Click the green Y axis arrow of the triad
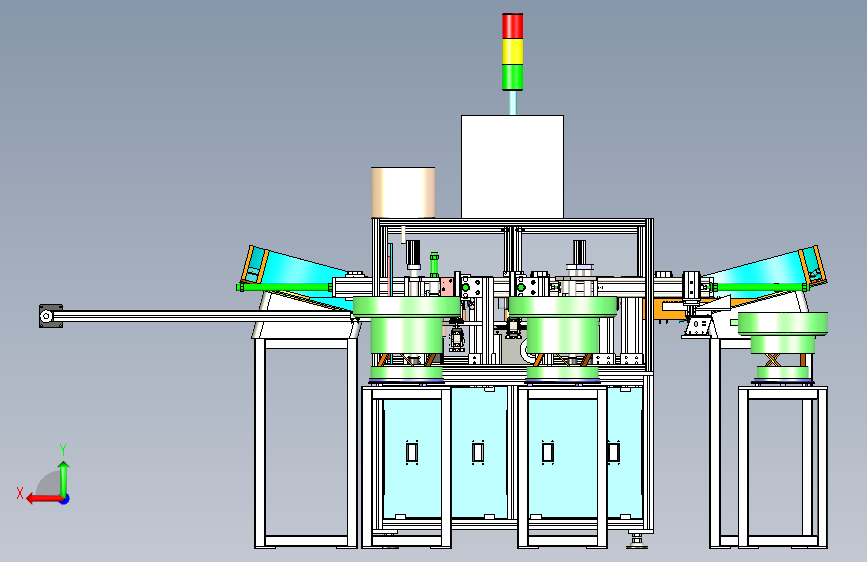 pyautogui.click(x=64, y=478)
